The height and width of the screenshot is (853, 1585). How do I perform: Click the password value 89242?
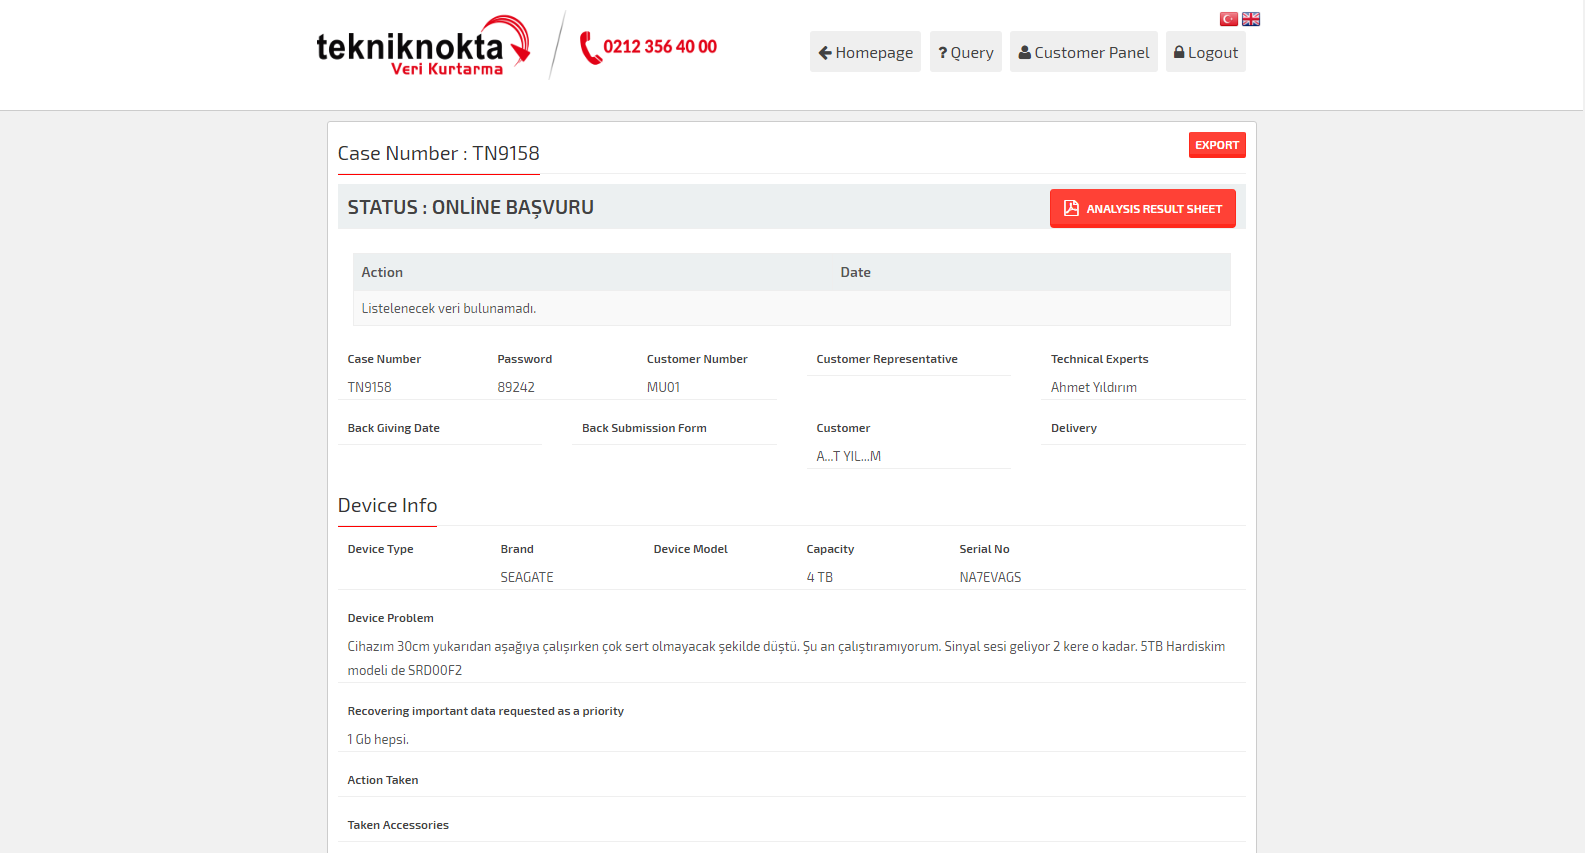tap(516, 387)
